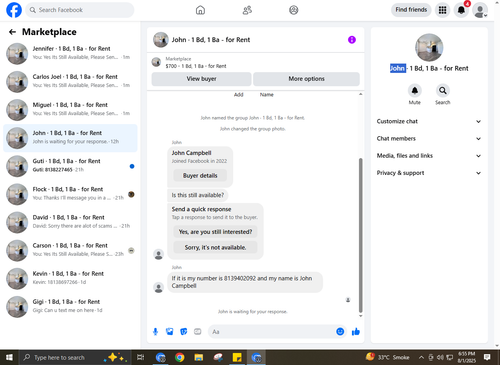Click the voice clip microphone icon

[x=155, y=332]
